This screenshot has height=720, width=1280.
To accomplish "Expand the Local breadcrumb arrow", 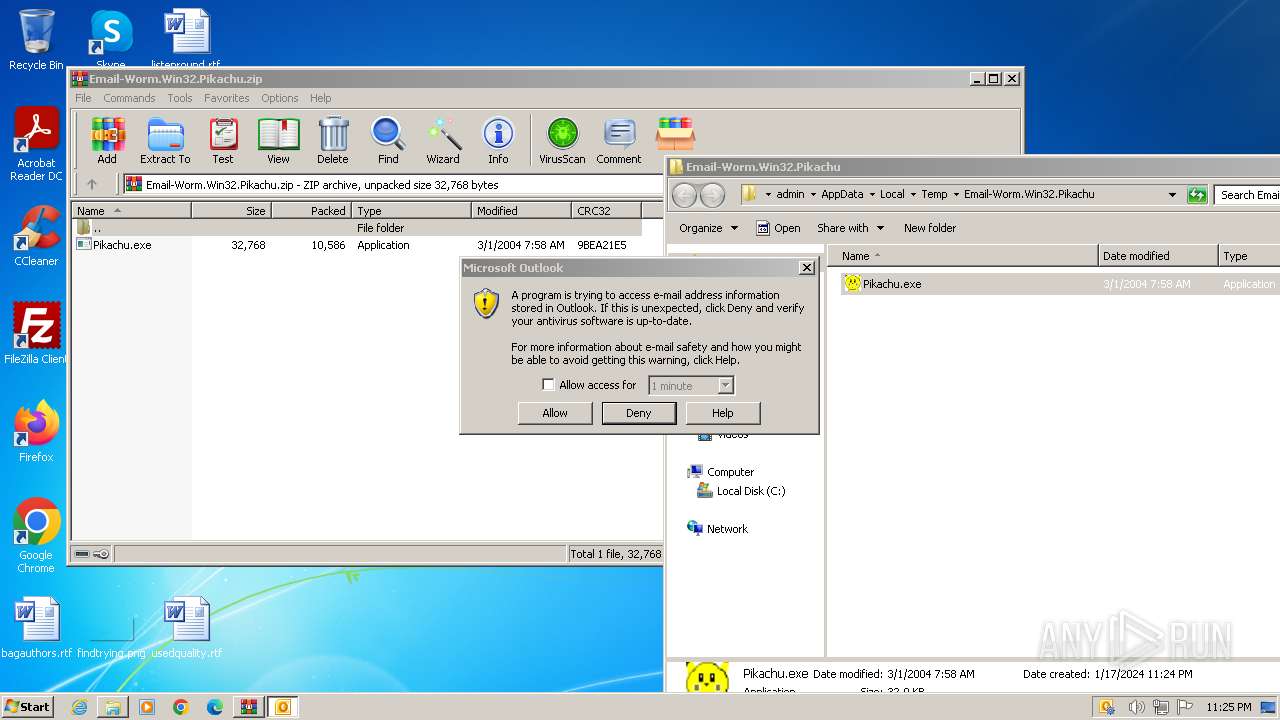I will click(x=913, y=195).
